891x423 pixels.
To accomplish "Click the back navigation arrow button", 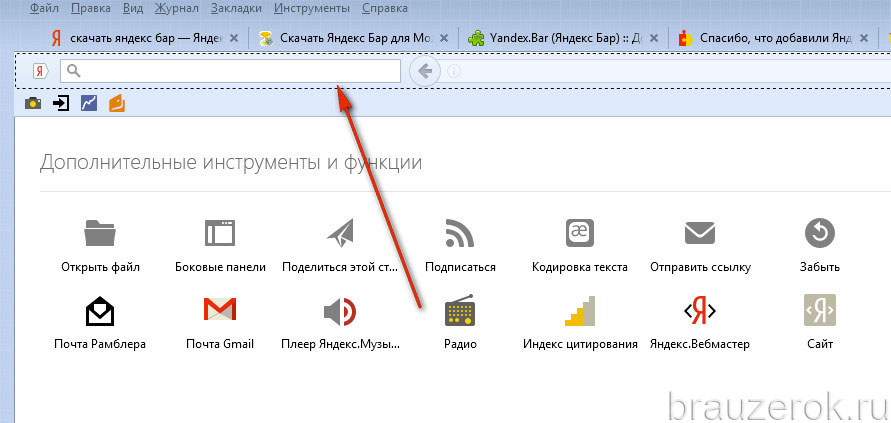I will [425, 71].
